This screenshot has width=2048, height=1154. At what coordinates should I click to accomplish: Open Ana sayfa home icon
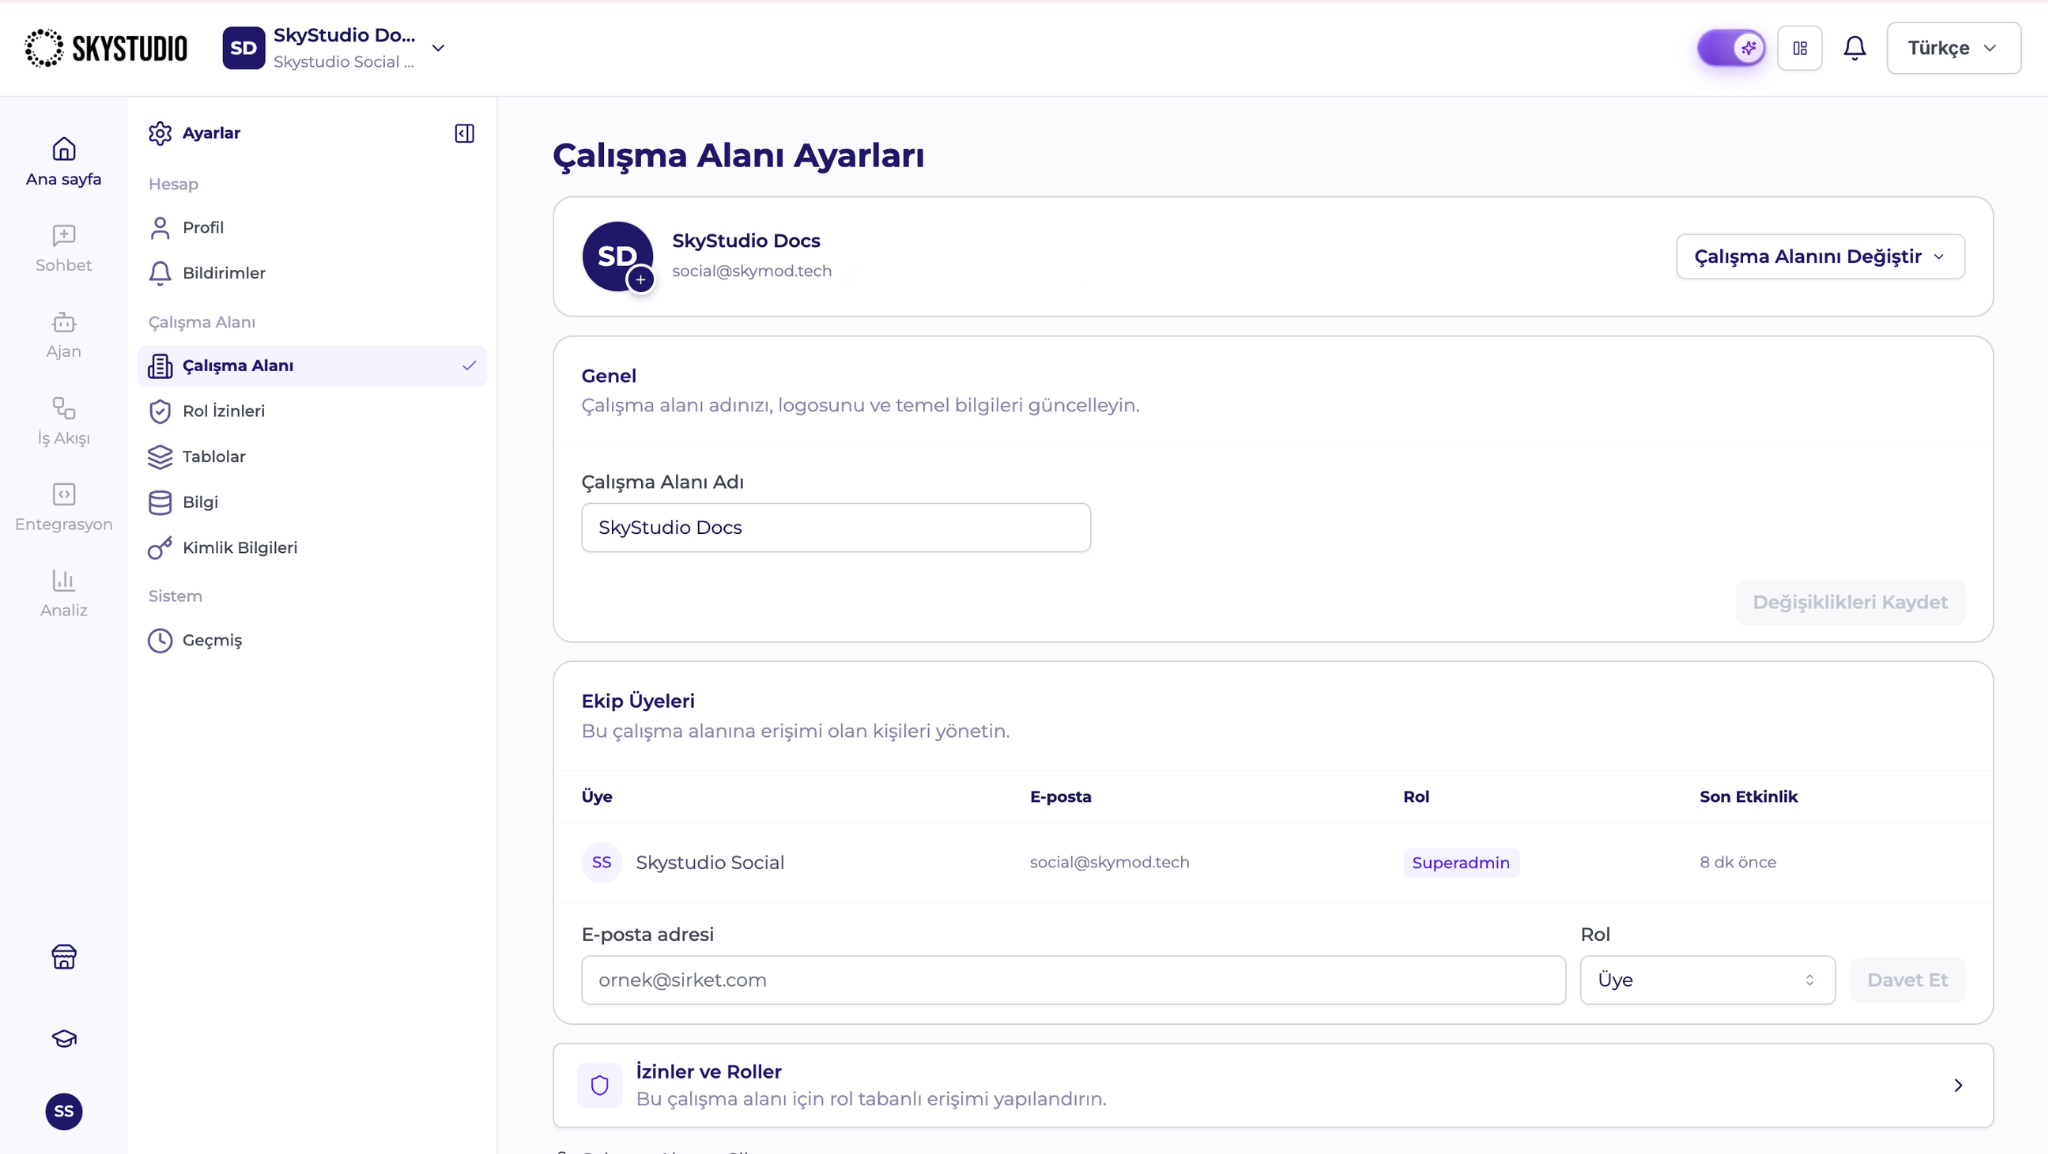pos(64,149)
